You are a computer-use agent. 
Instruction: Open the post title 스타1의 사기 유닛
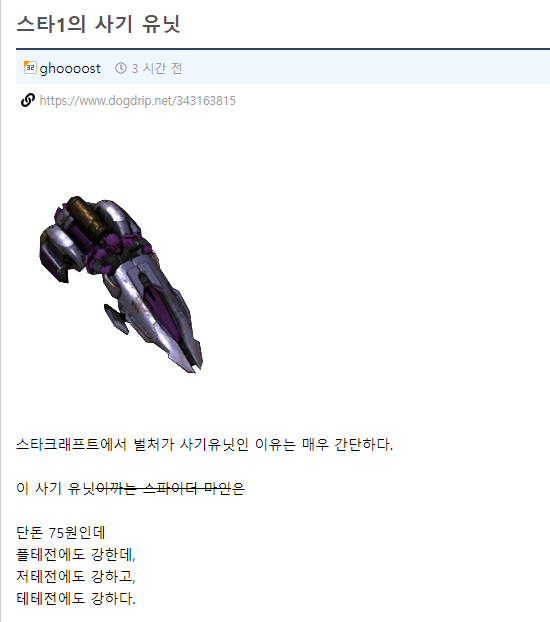(98, 24)
